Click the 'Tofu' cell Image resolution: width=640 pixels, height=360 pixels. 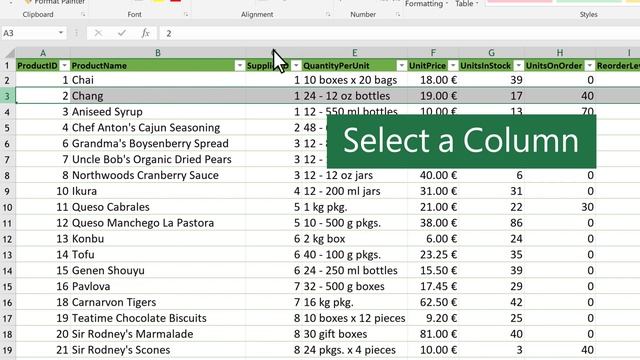point(158,255)
